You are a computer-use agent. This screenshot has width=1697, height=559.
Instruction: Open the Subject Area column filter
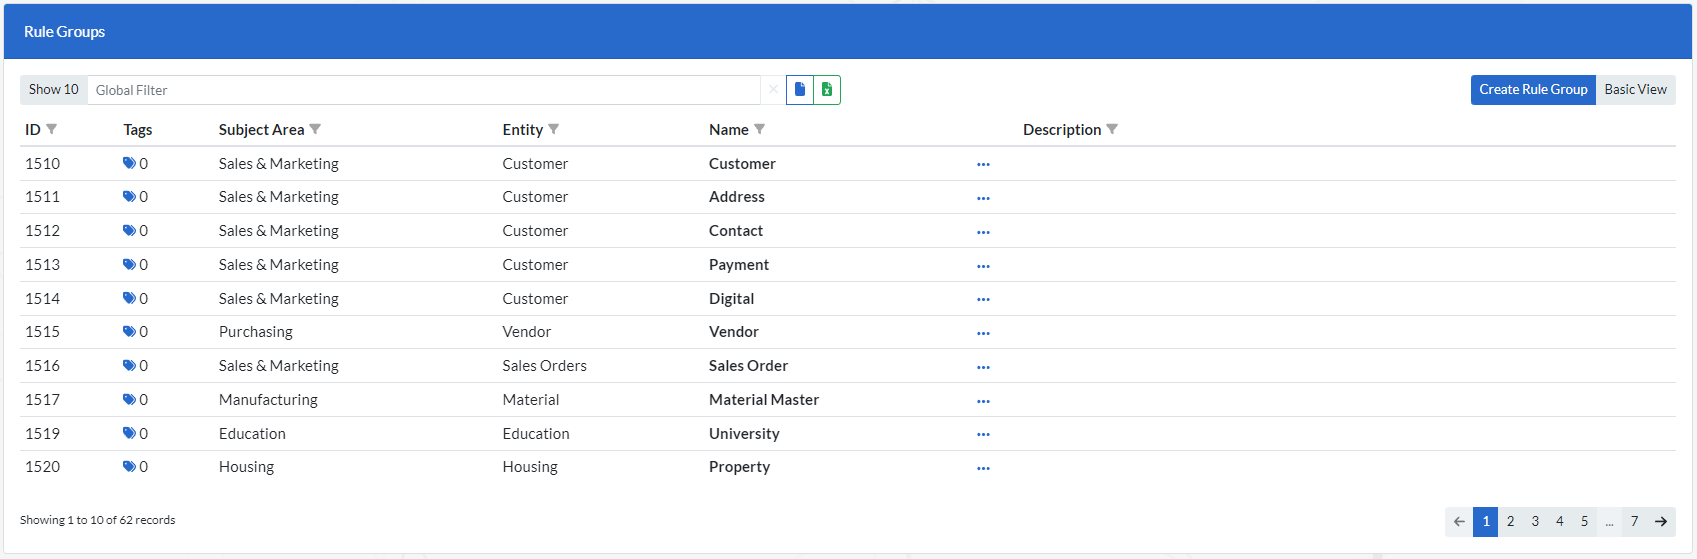click(315, 129)
